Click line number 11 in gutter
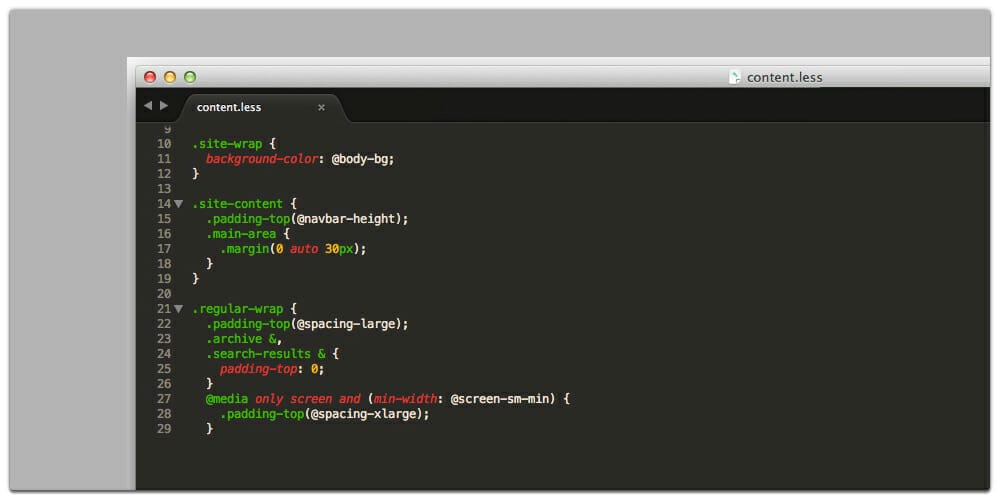 coord(164,159)
